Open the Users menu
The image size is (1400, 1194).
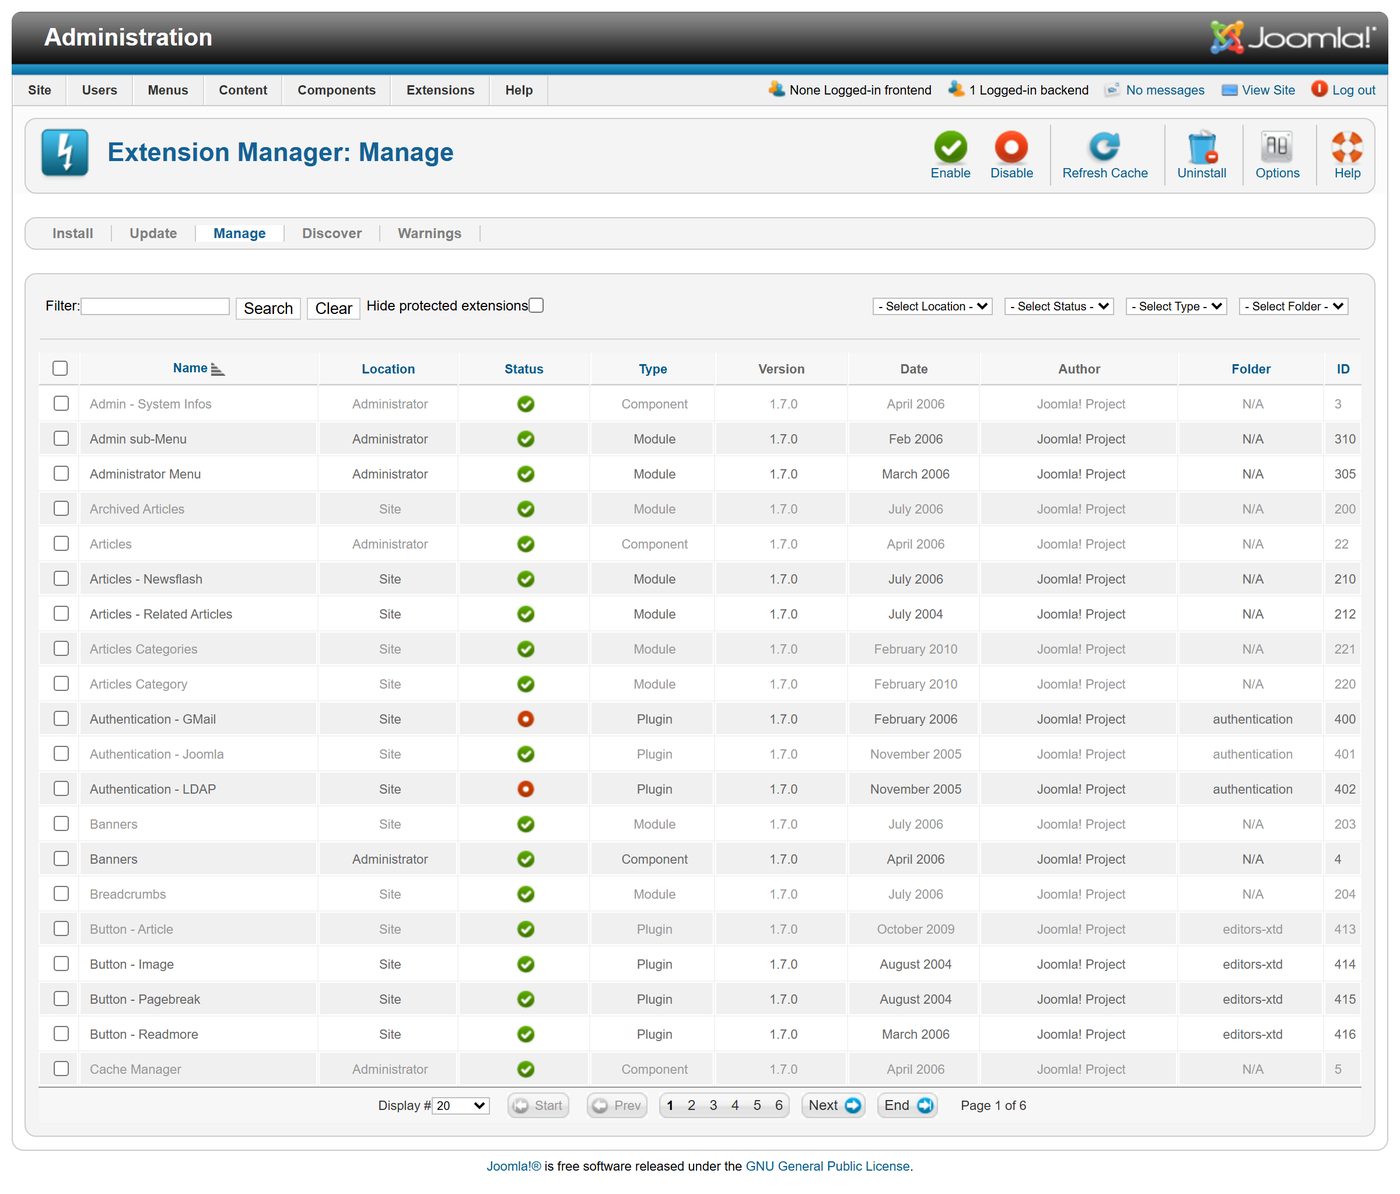point(99,90)
